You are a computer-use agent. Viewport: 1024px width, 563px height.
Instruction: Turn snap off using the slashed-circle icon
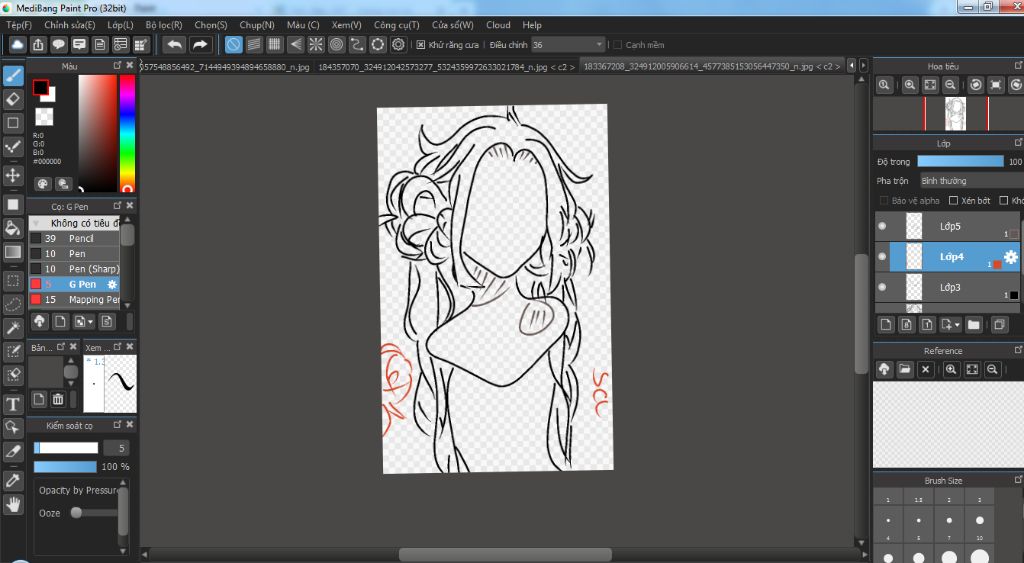(x=233, y=44)
